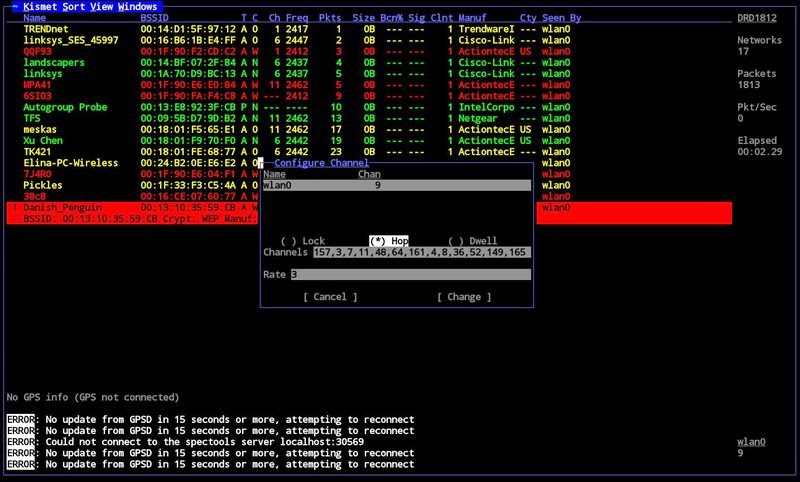The image size is (800, 482).
Task: Click the Change button
Action: (x=464, y=297)
